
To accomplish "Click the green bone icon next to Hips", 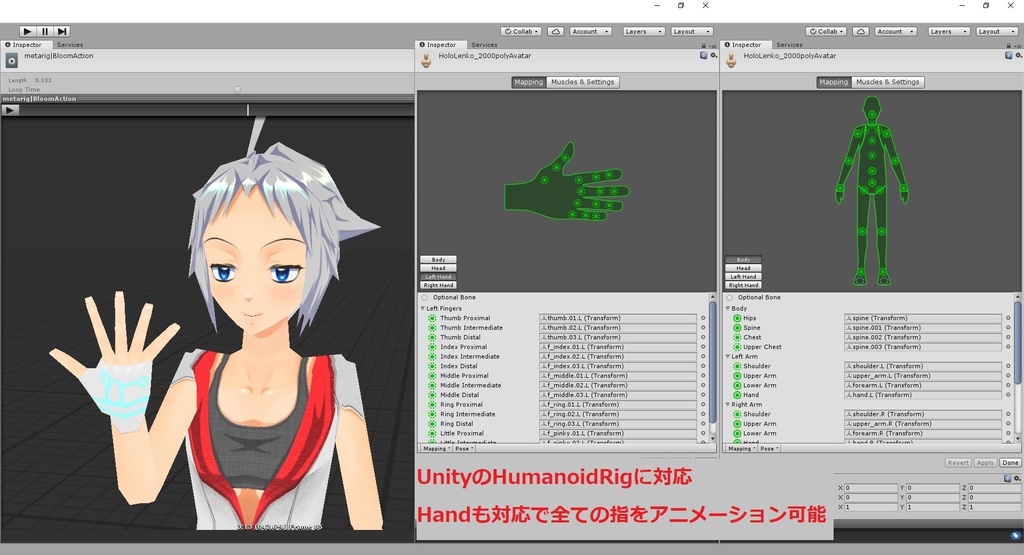I will point(737,319).
